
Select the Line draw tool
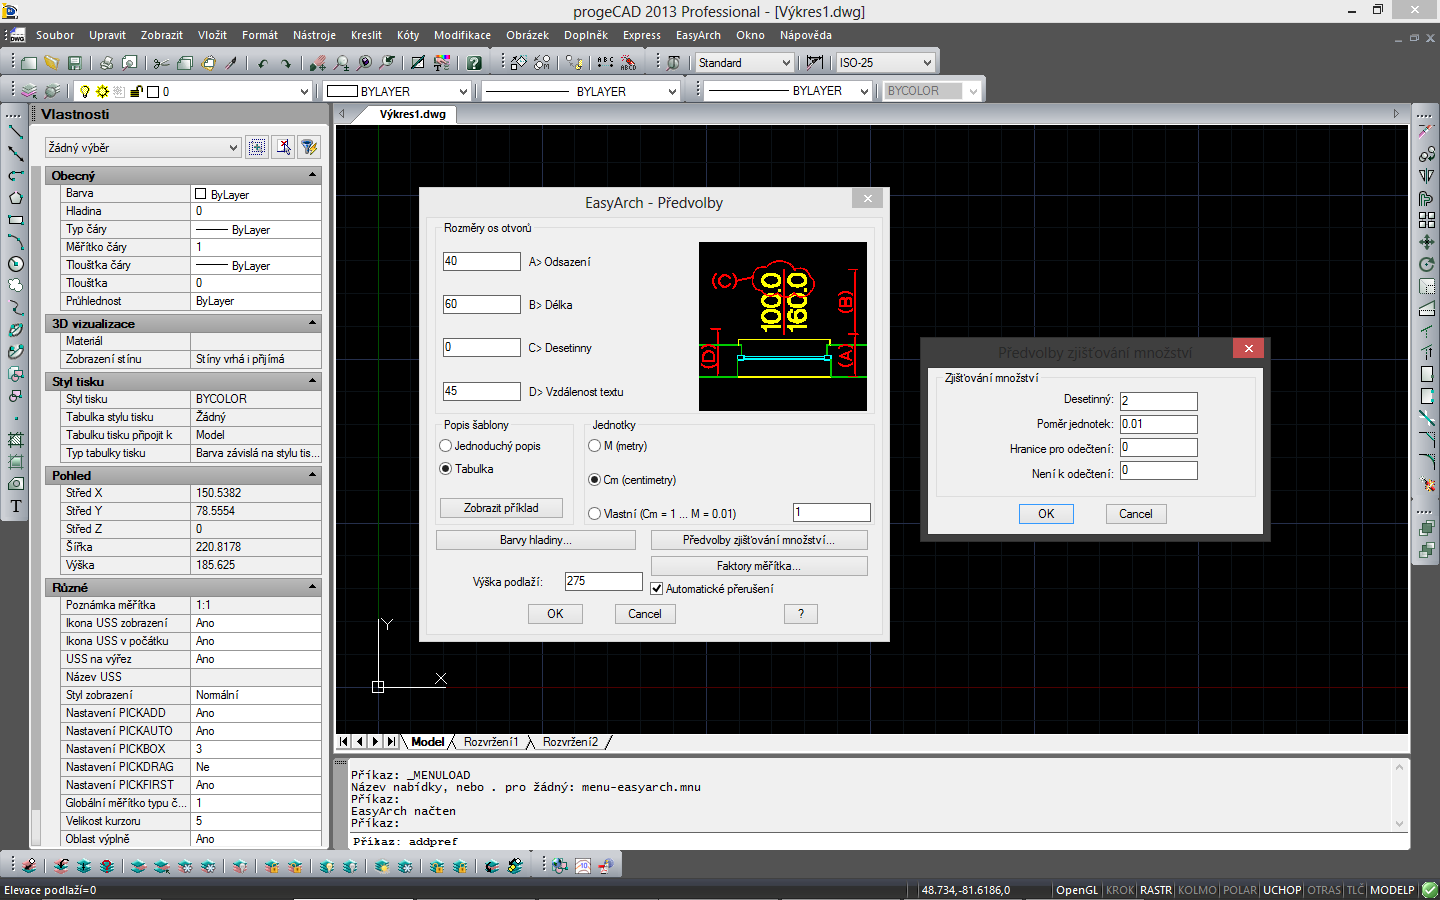(x=15, y=132)
